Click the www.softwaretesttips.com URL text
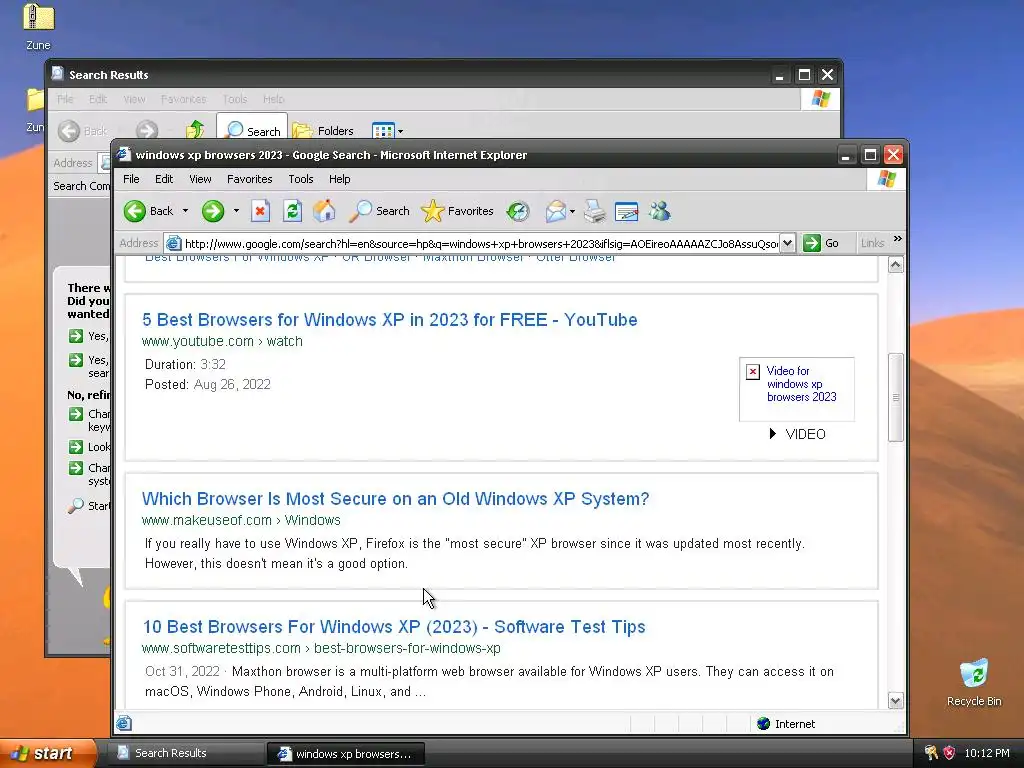Screen dimensions: 1024x768 [x=321, y=648]
